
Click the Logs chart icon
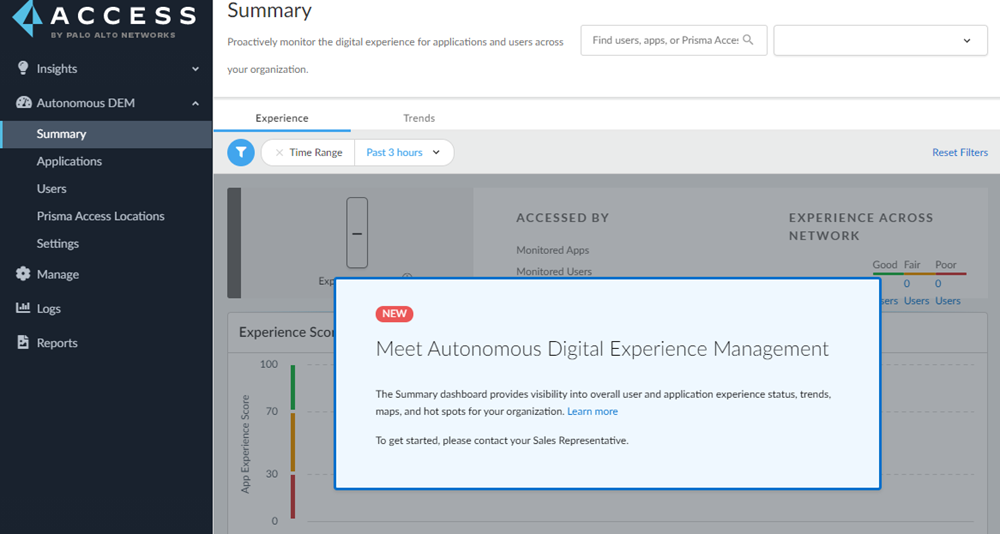tap(24, 309)
